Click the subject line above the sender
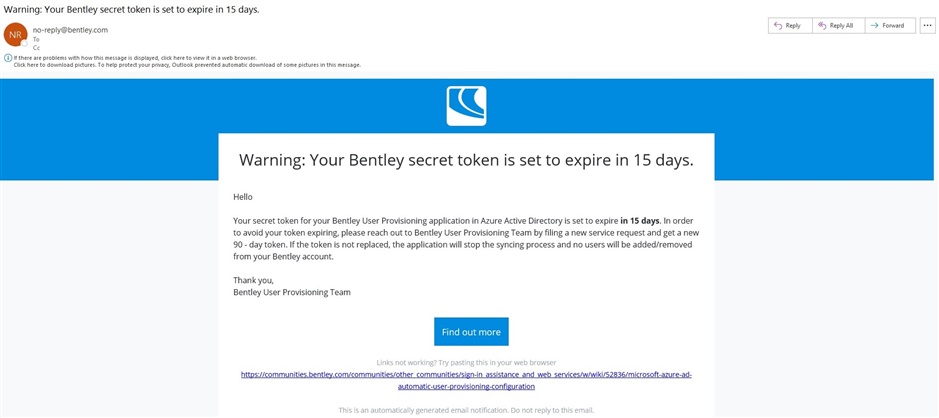This screenshot has width=939, height=418. 132,10
